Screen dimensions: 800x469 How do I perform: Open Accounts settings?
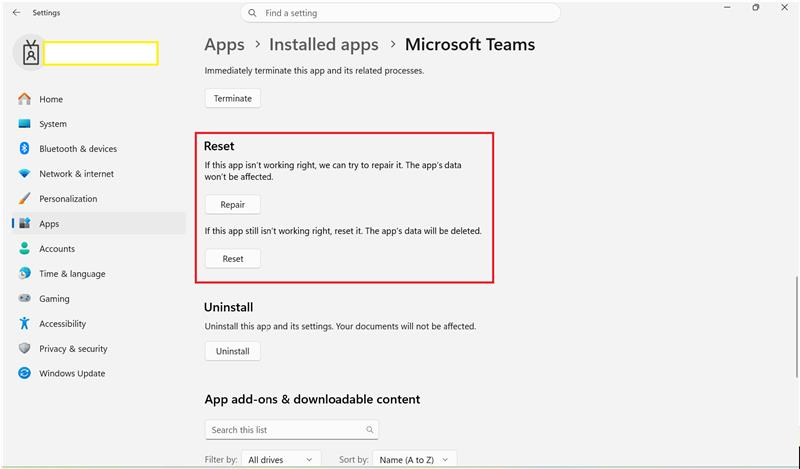(99, 249)
